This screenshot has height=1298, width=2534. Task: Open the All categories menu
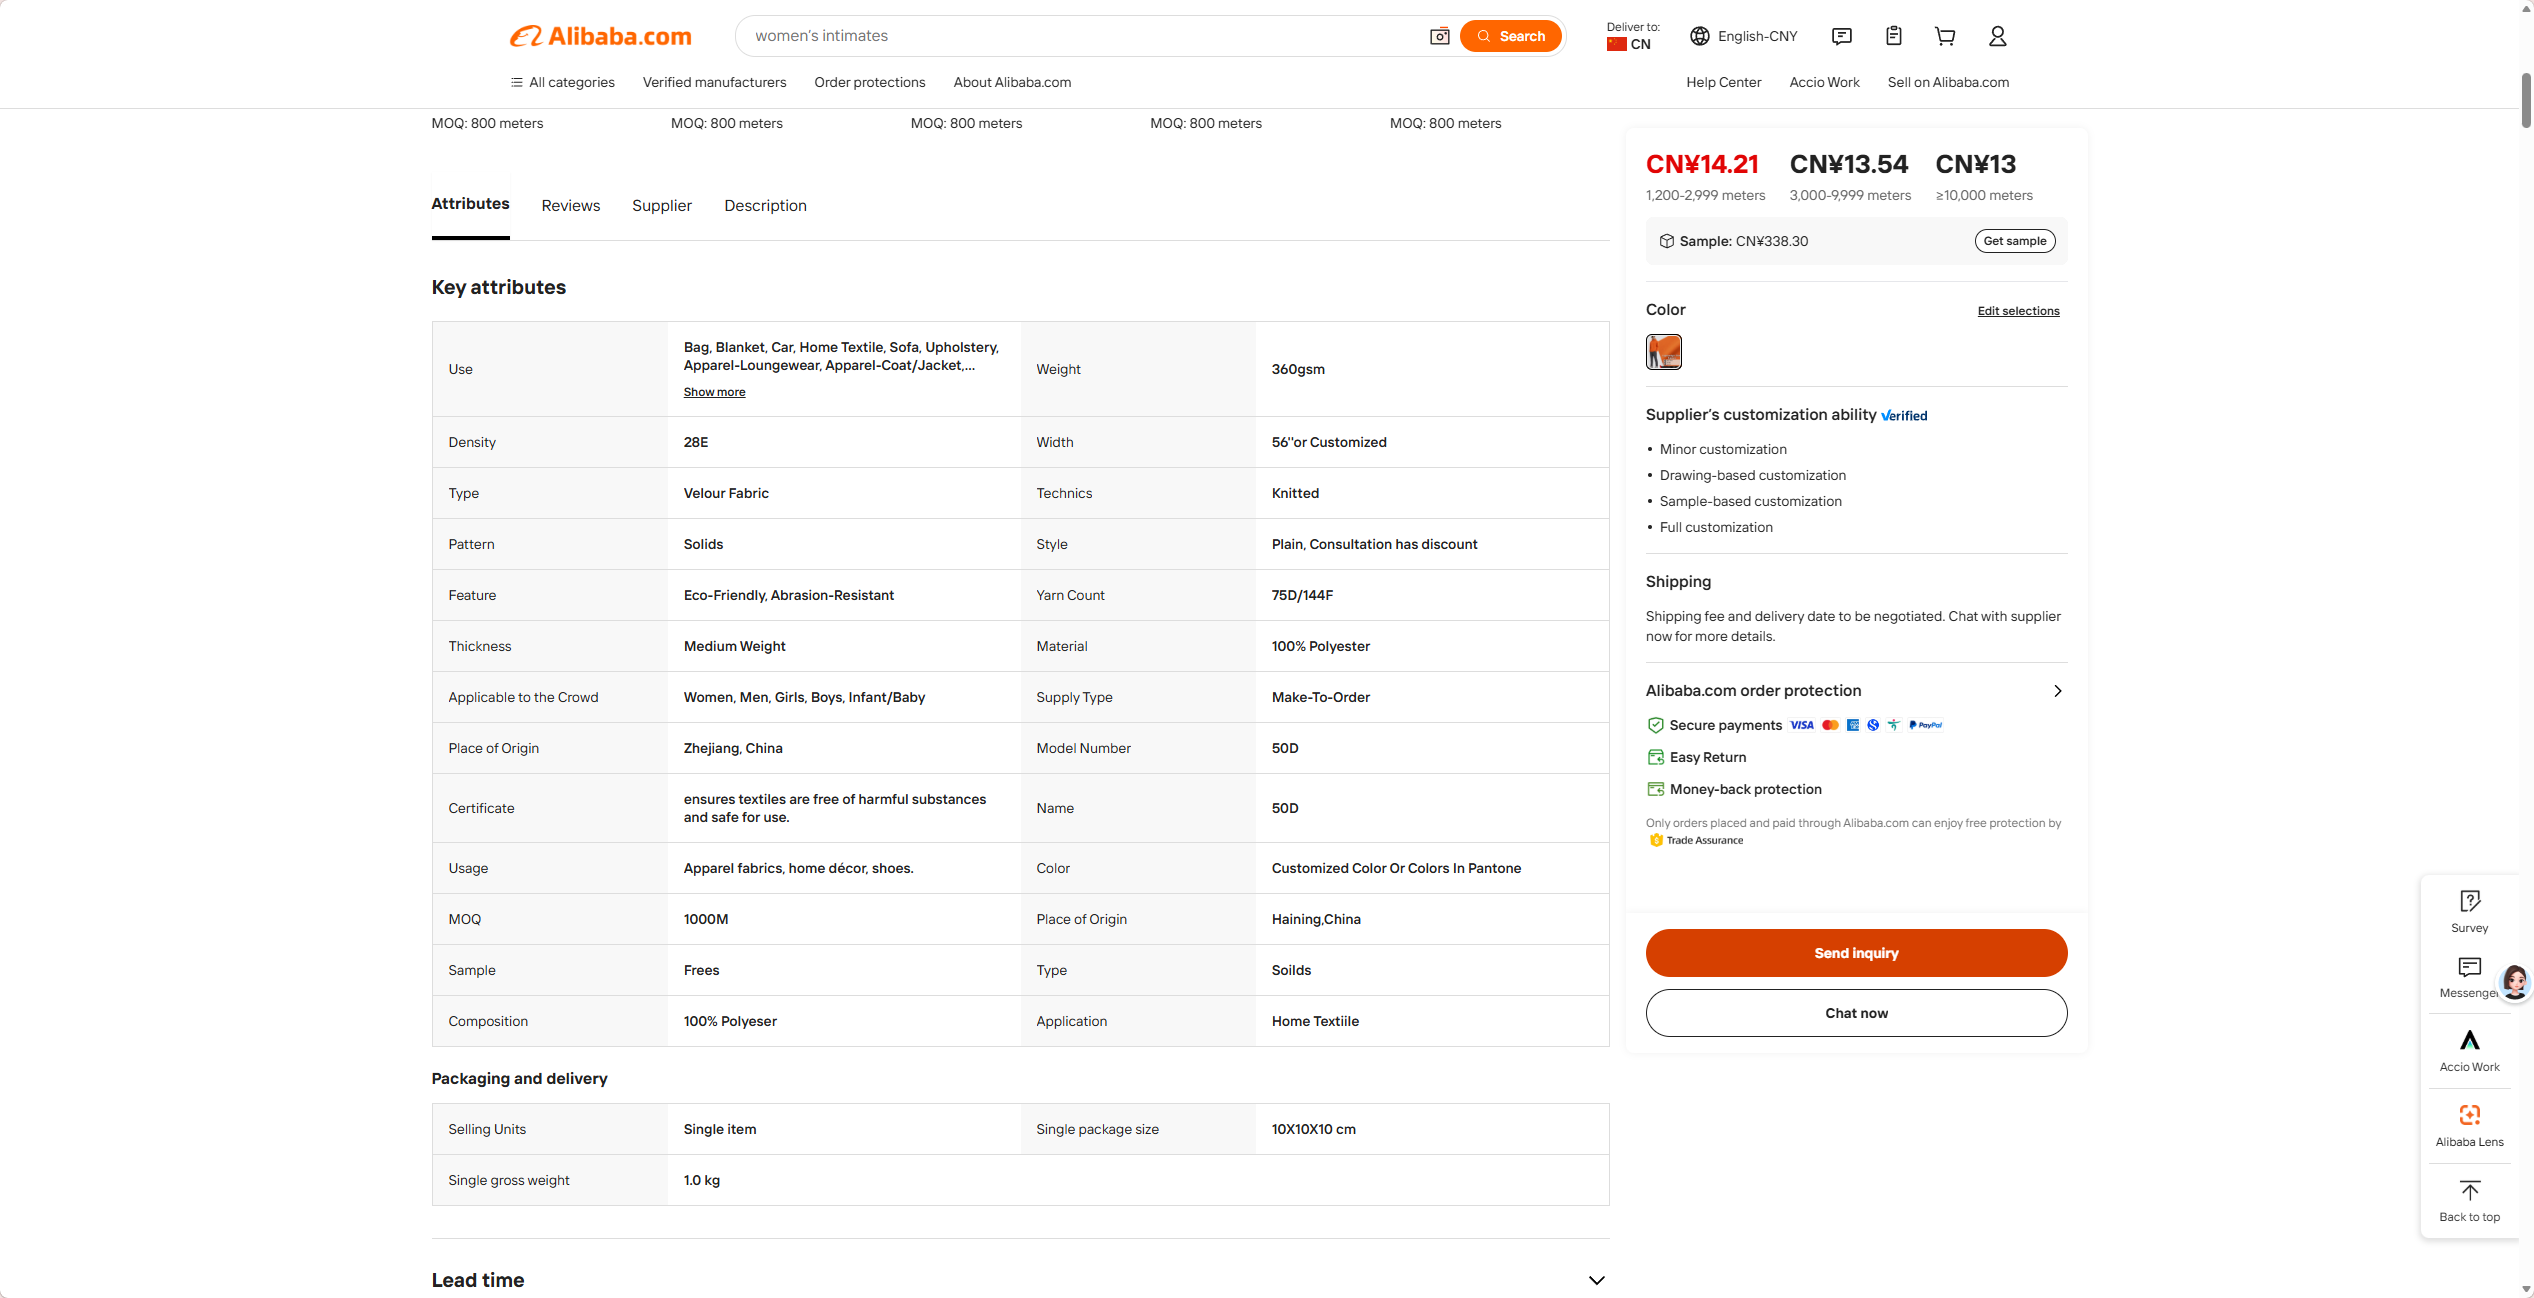tap(562, 82)
